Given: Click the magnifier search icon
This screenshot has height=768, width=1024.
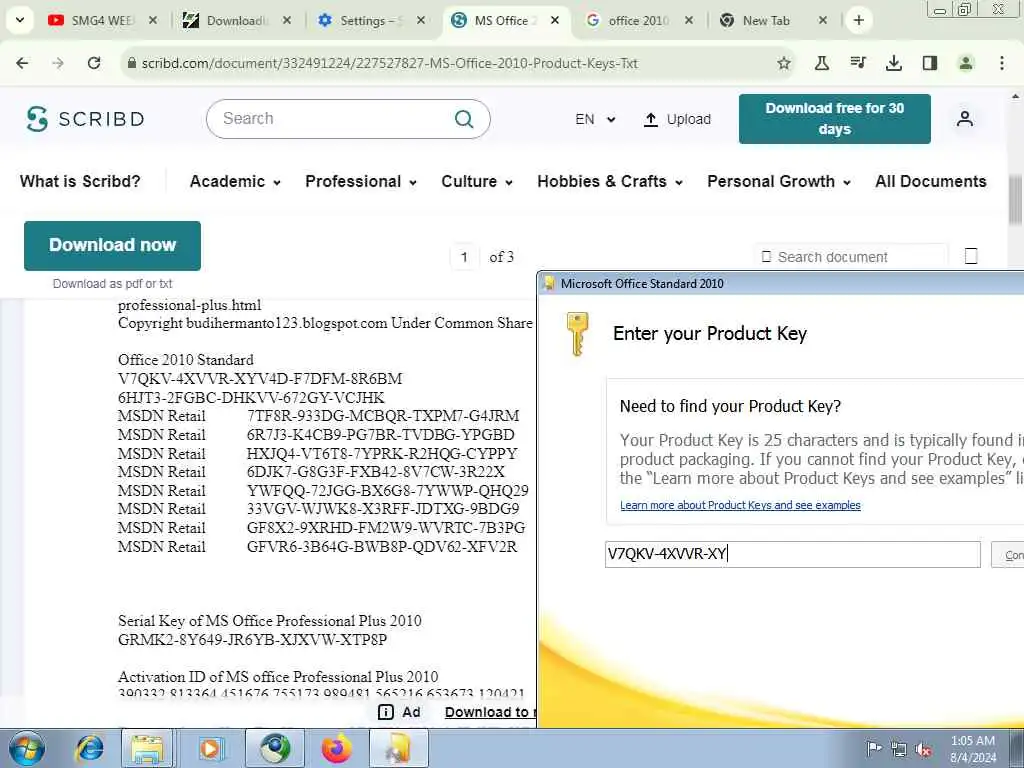Looking at the screenshot, I should pyautogui.click(x=464, y=119).
